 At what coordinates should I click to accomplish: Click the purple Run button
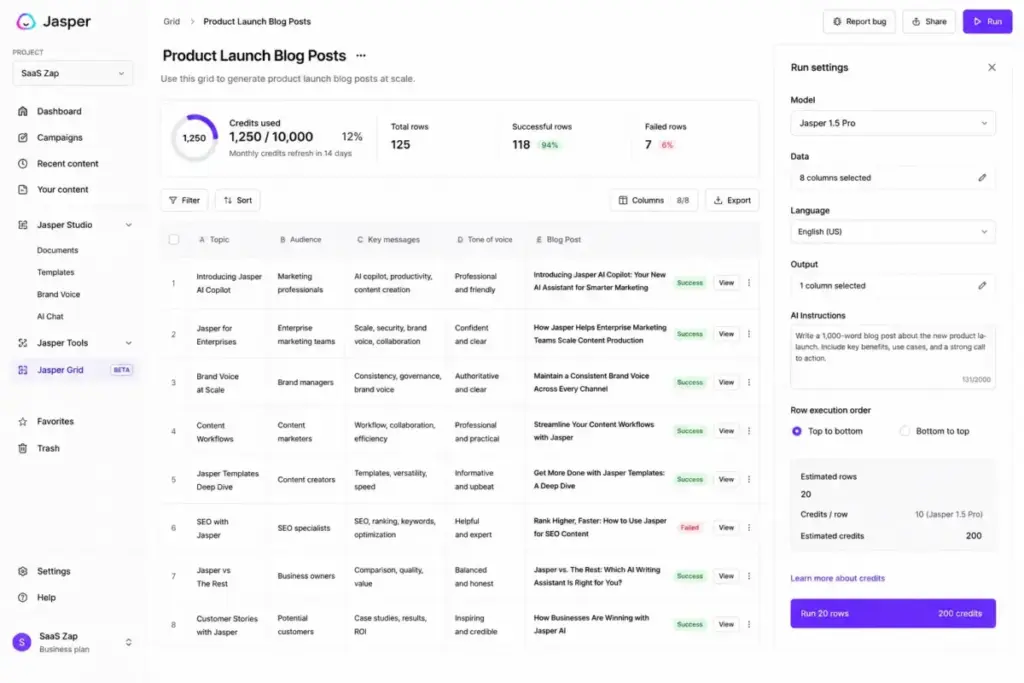(987, 22)
